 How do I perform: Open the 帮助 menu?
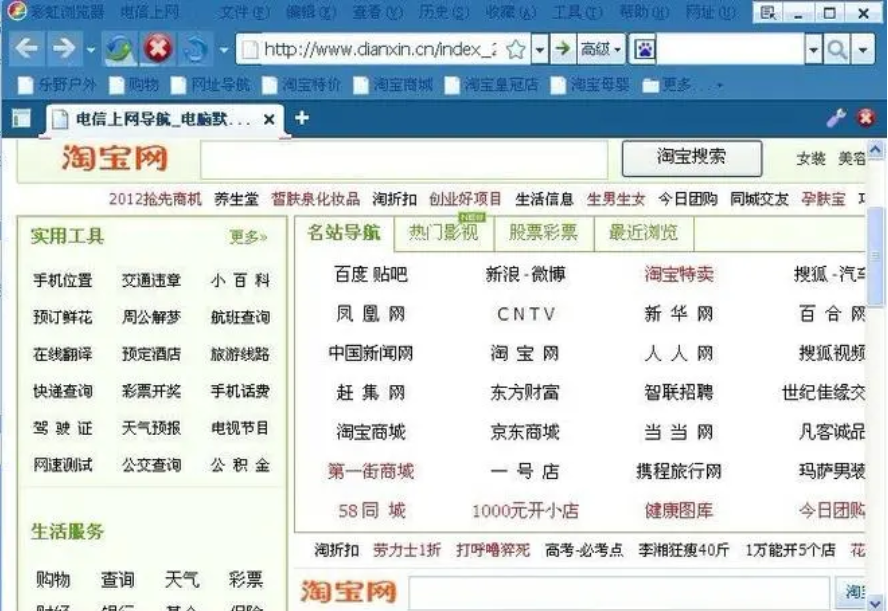click(644, 12)
